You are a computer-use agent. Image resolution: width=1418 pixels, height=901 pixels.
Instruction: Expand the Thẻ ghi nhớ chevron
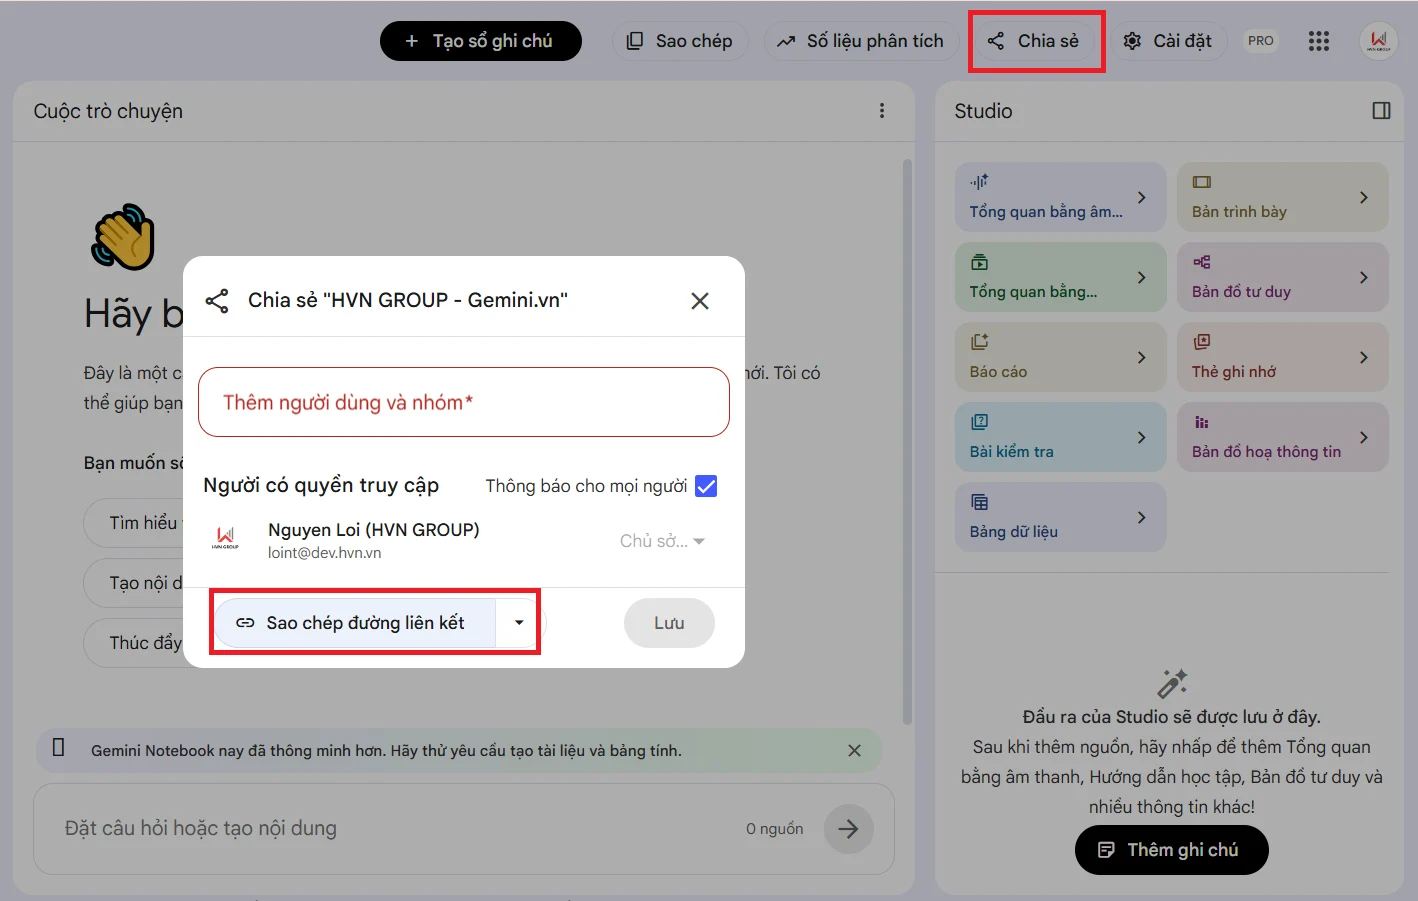coord(1364,357)
